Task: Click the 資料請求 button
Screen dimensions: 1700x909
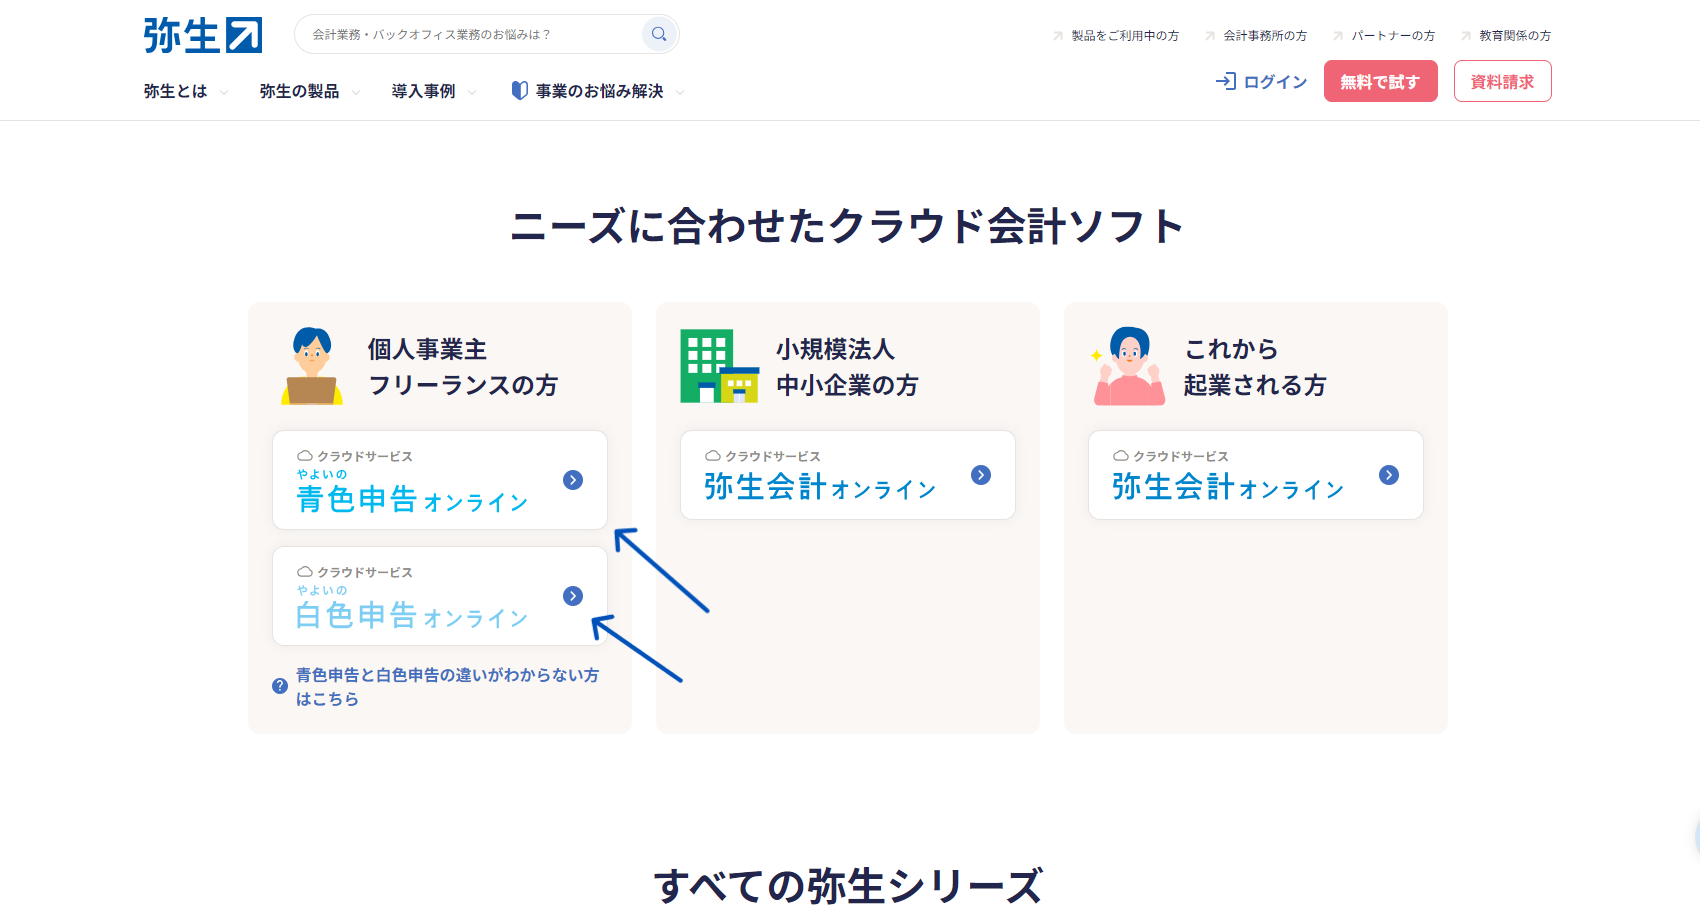Action: tap(1503, 81)
